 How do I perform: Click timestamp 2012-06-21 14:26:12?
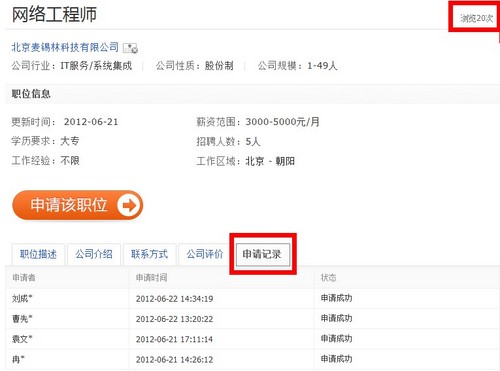tap(174, 360)
